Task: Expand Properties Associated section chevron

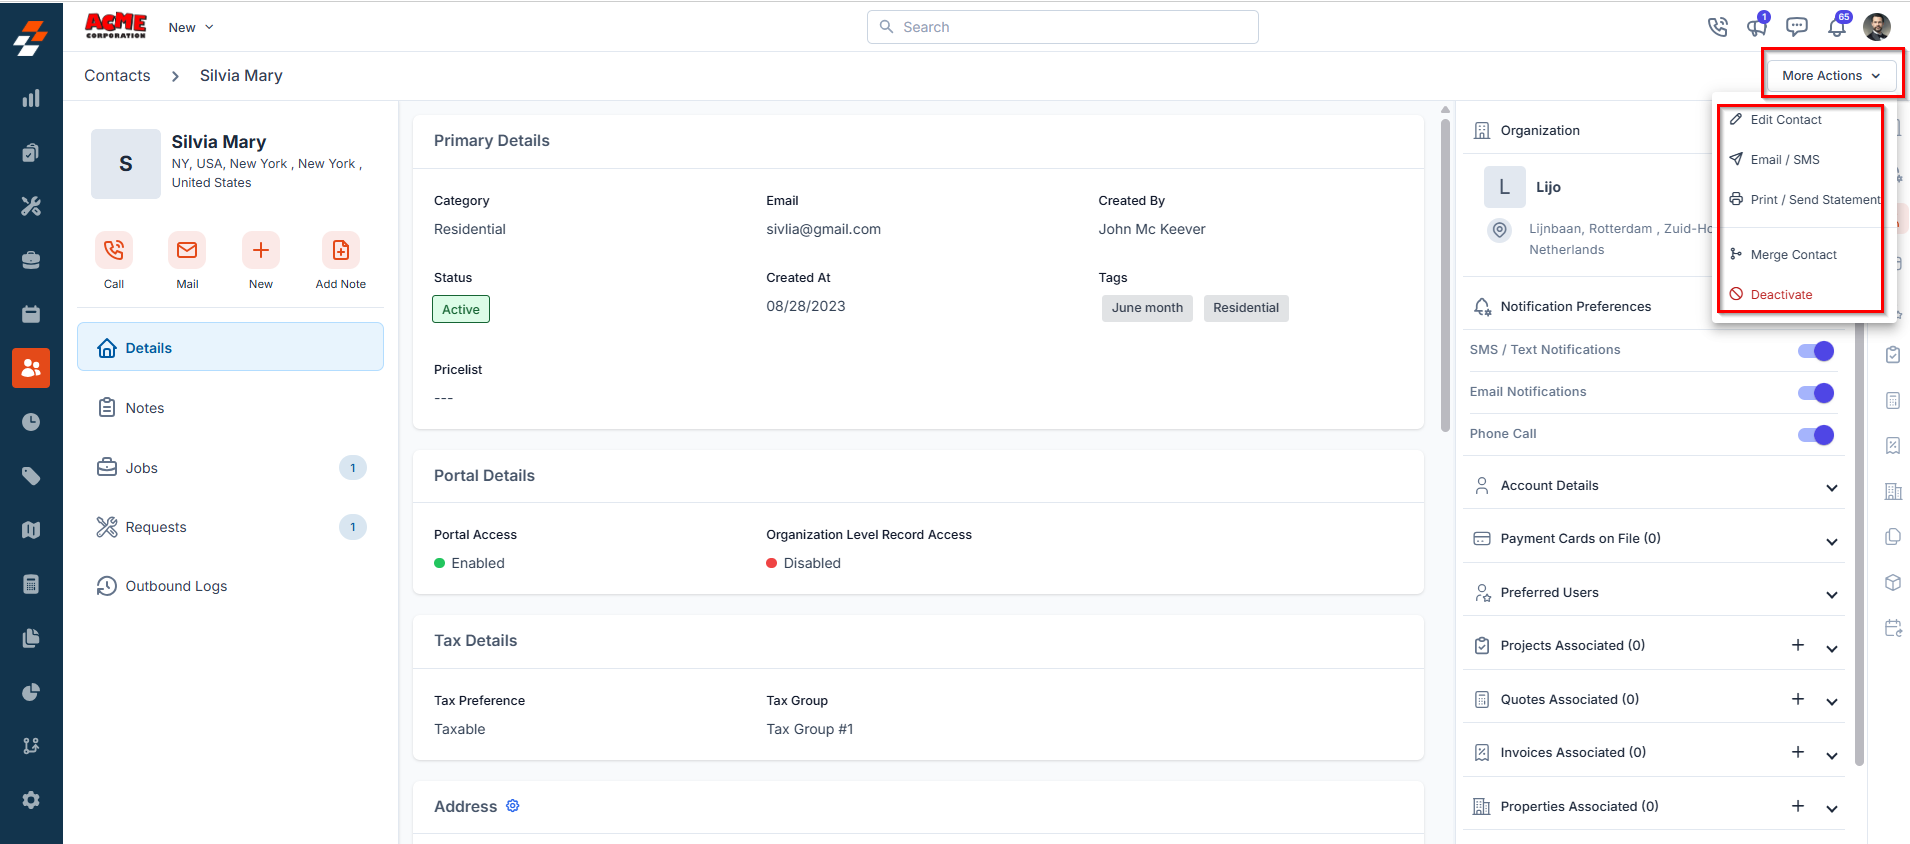Action: [1832, 809]
